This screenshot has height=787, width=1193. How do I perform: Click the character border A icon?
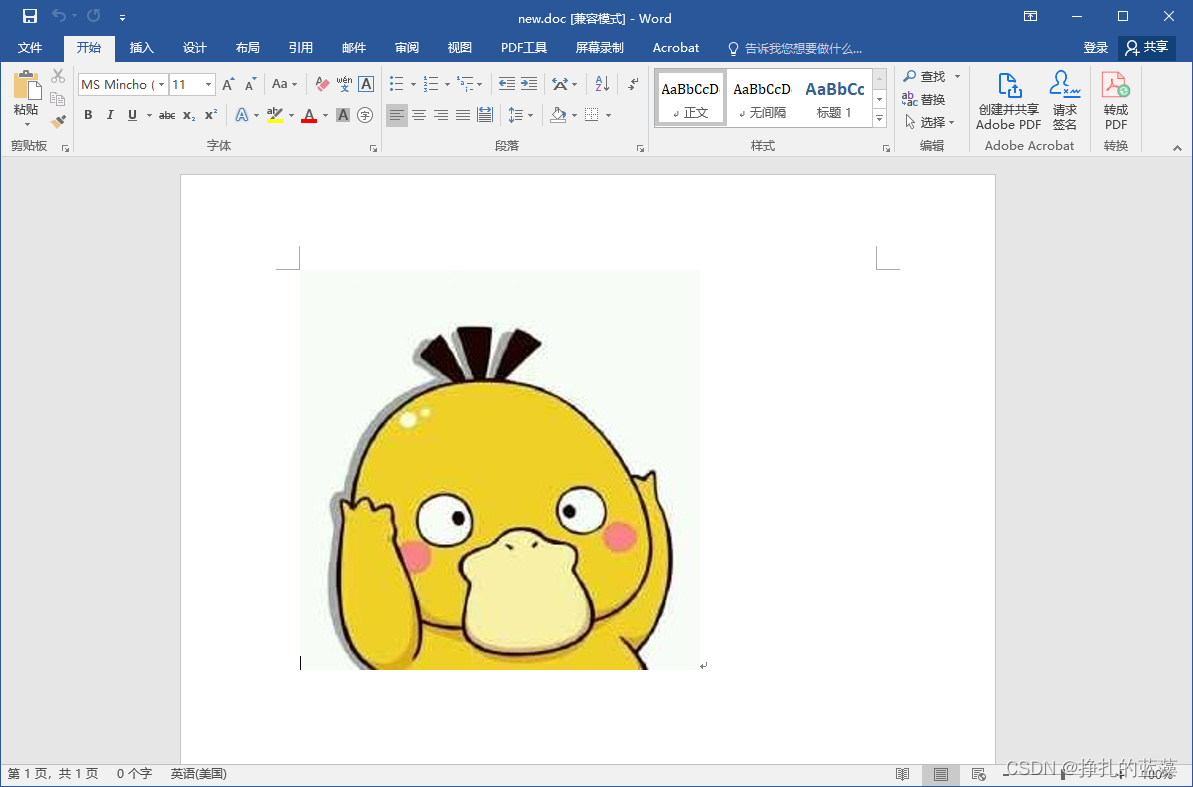click(x=366, y=84)
